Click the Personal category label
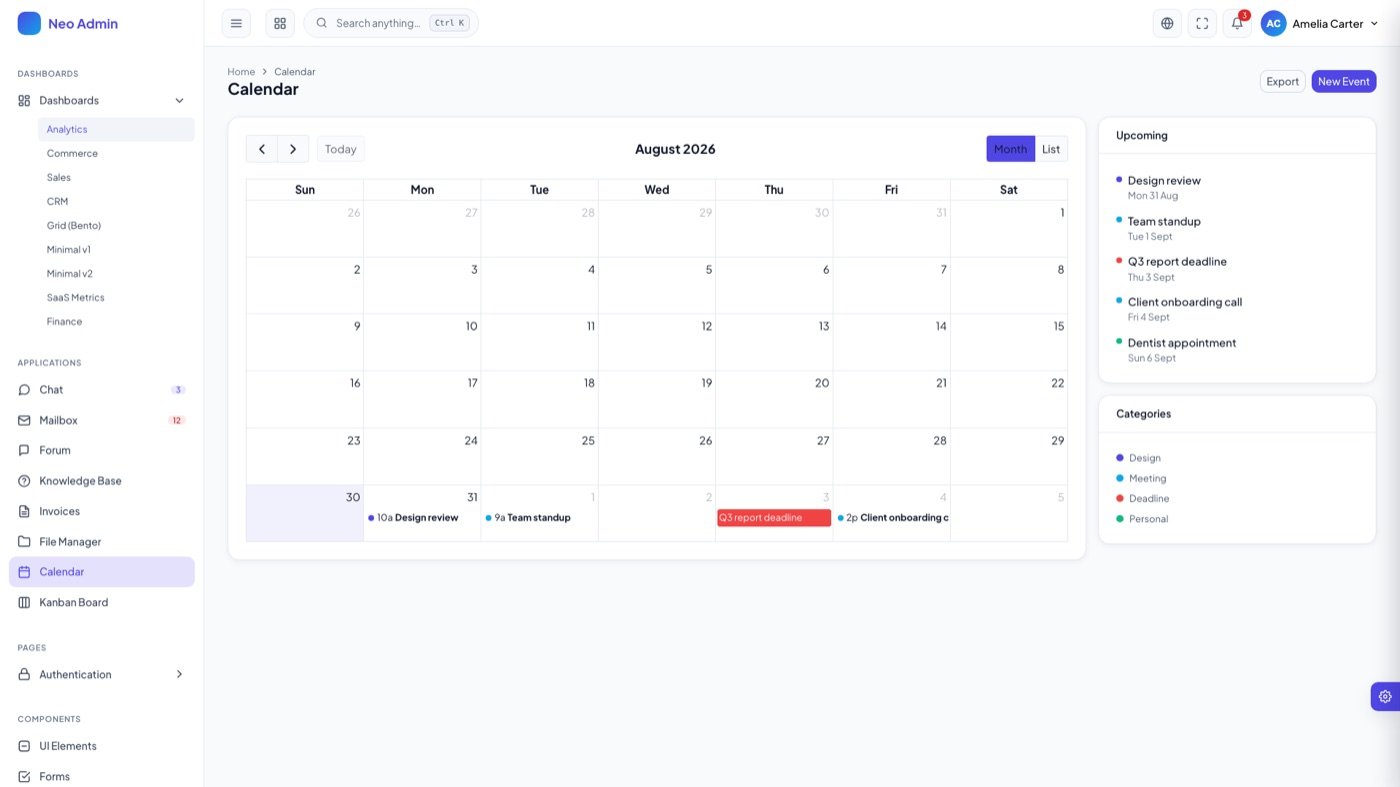The image size is (1400, 787). 1148,519
